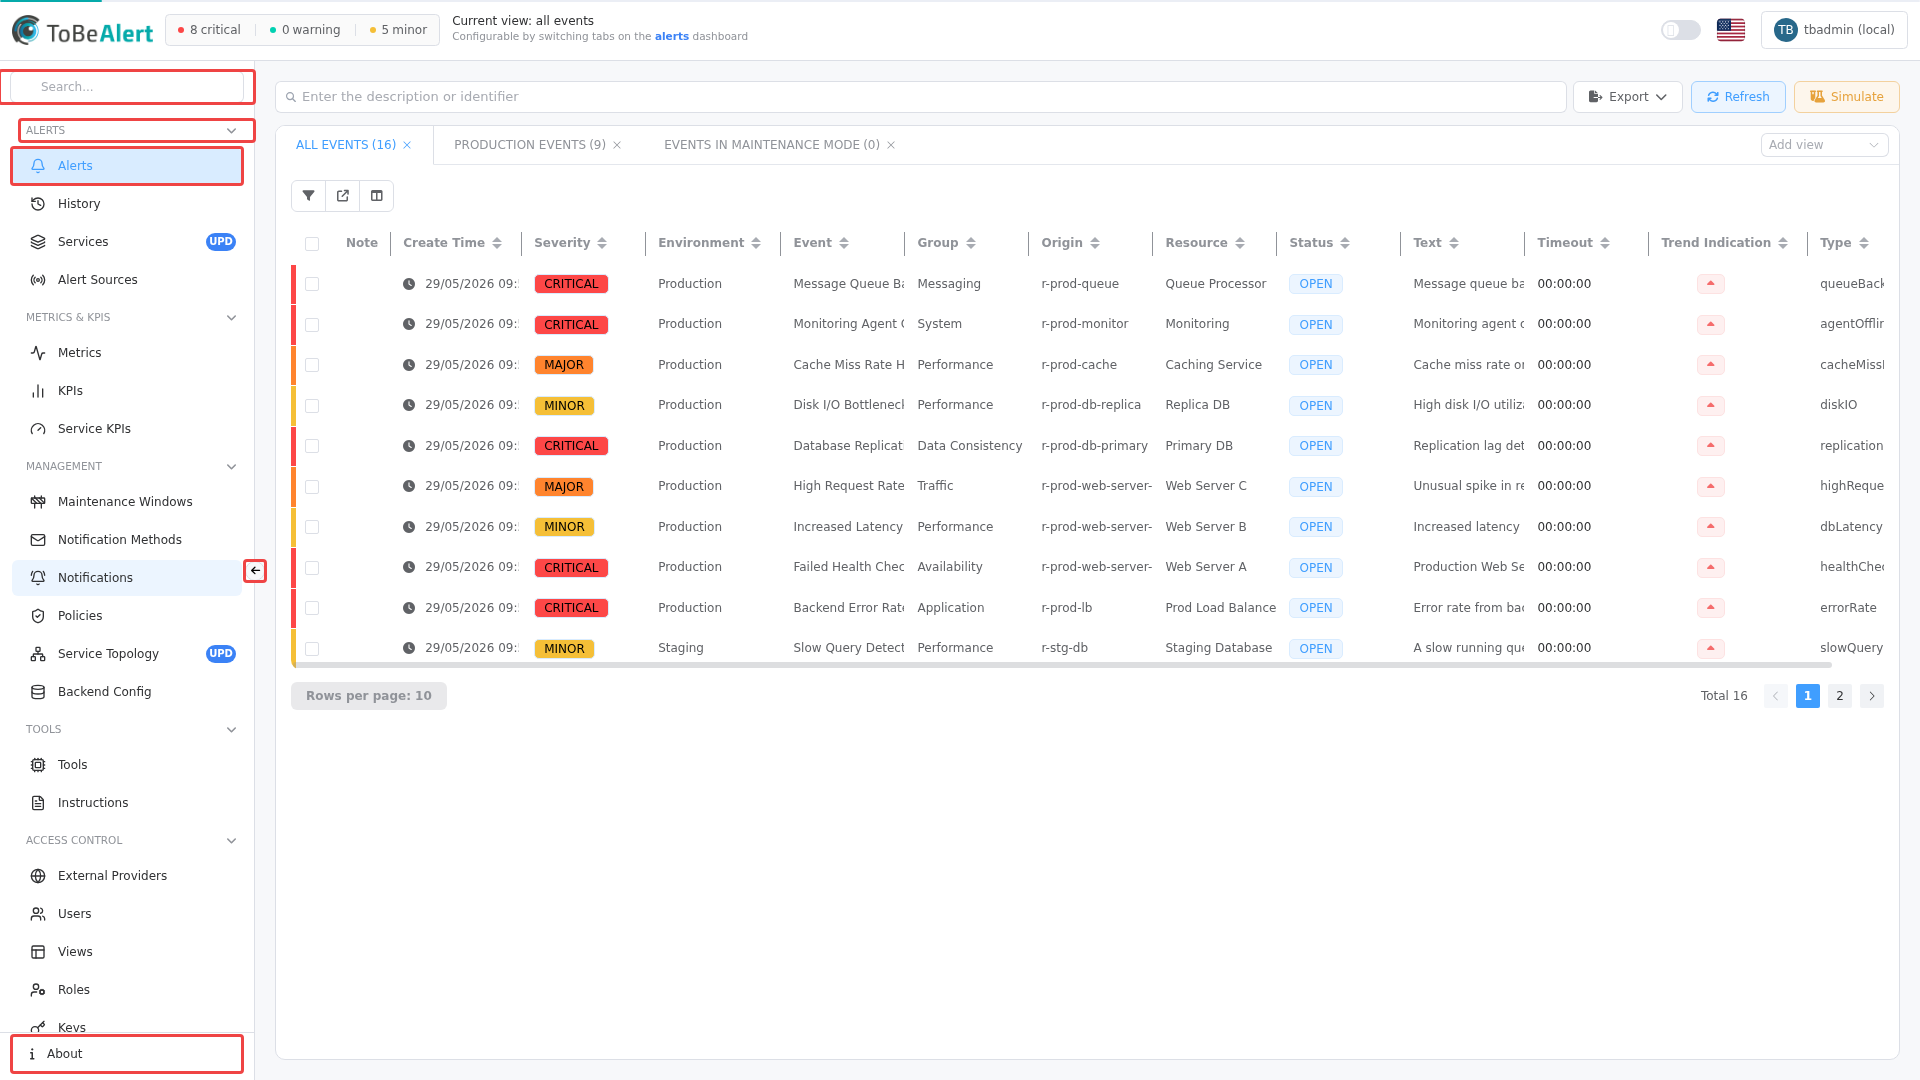Select the ALL EVENTS (16) tab
The image size is (1920, 1080).
point(345,145)
